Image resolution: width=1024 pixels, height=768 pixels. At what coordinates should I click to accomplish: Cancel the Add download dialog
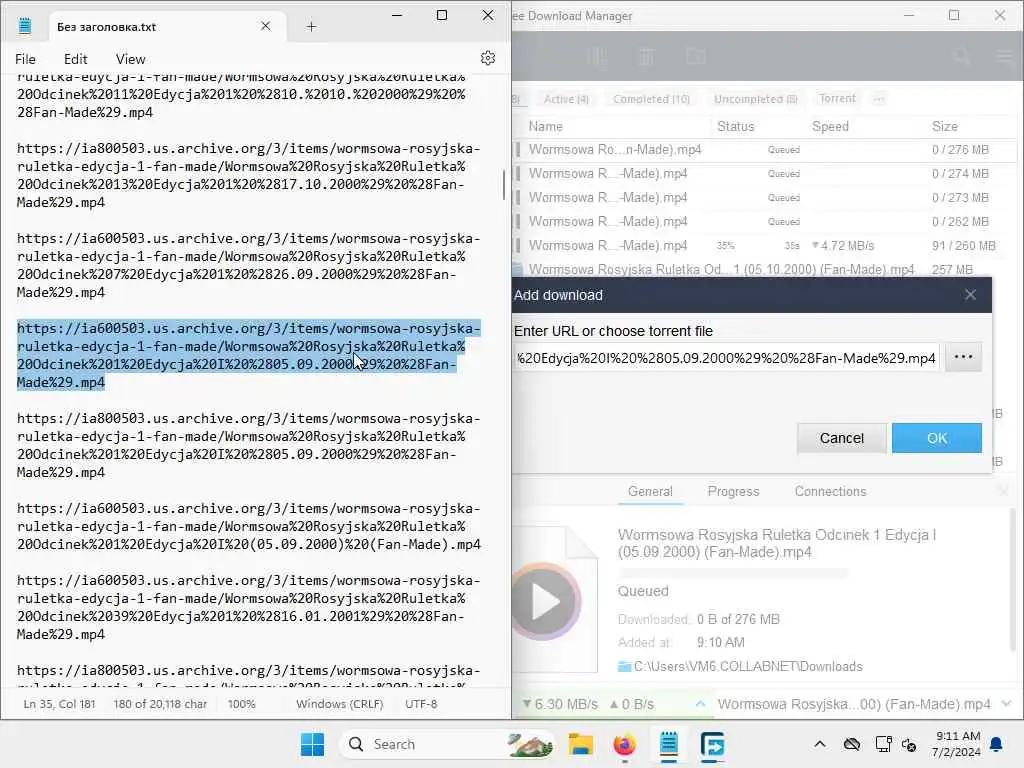(842, 438)
